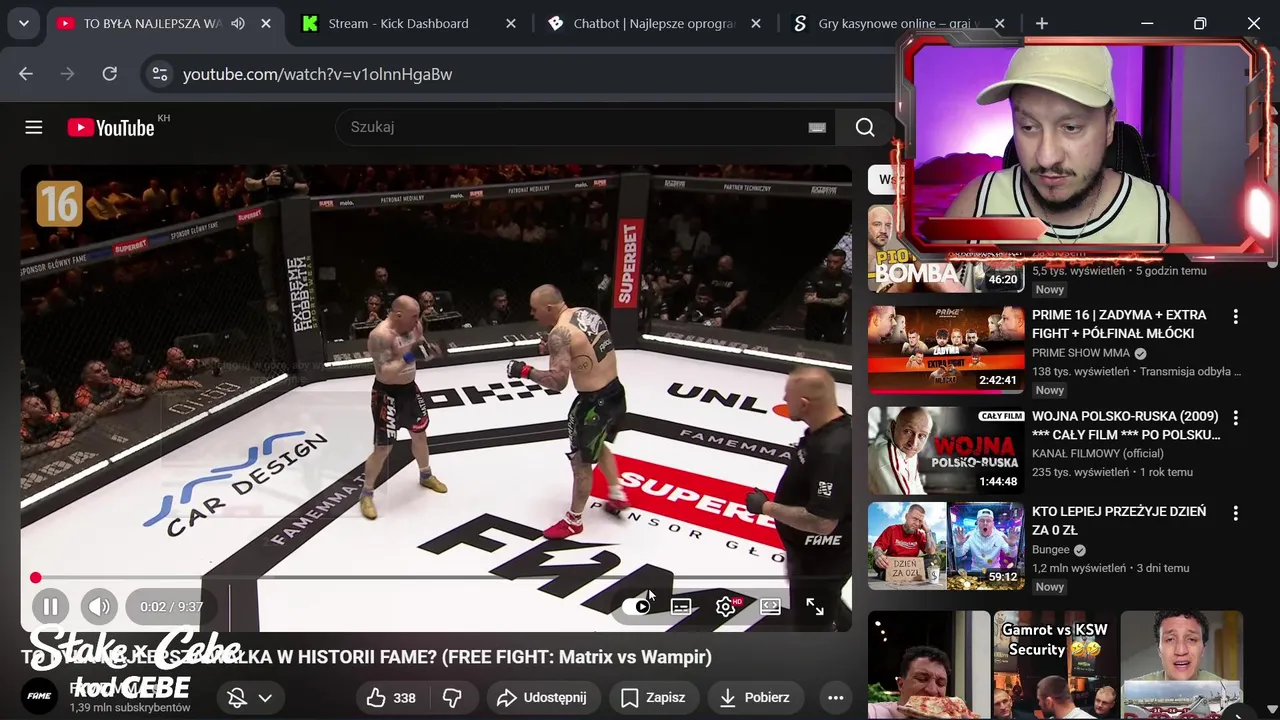Open a new browser tab
1280x720 pixels.
pyautogui.click(x=1042, y=23)
